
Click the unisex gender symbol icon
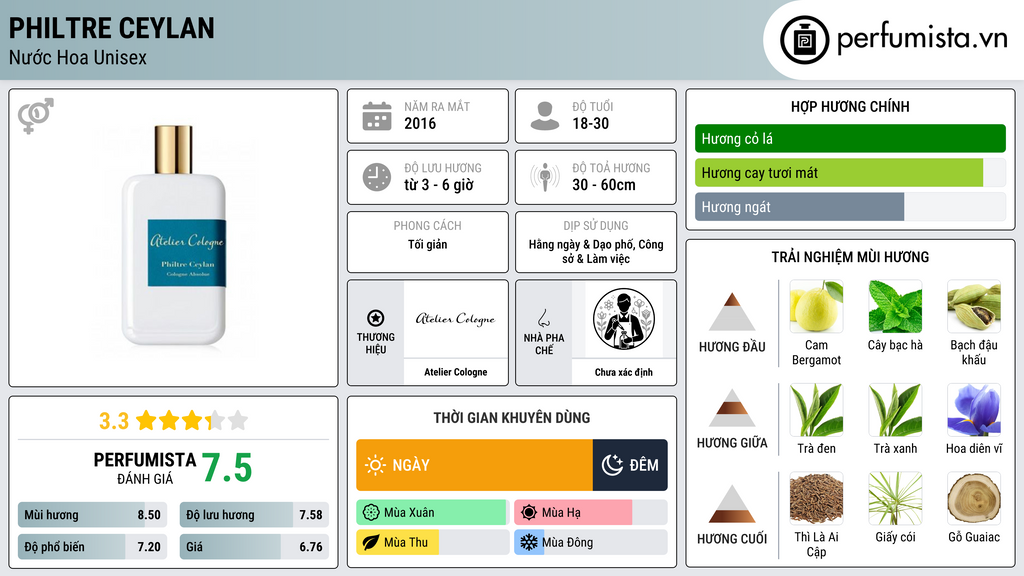(x=35, y=116)
